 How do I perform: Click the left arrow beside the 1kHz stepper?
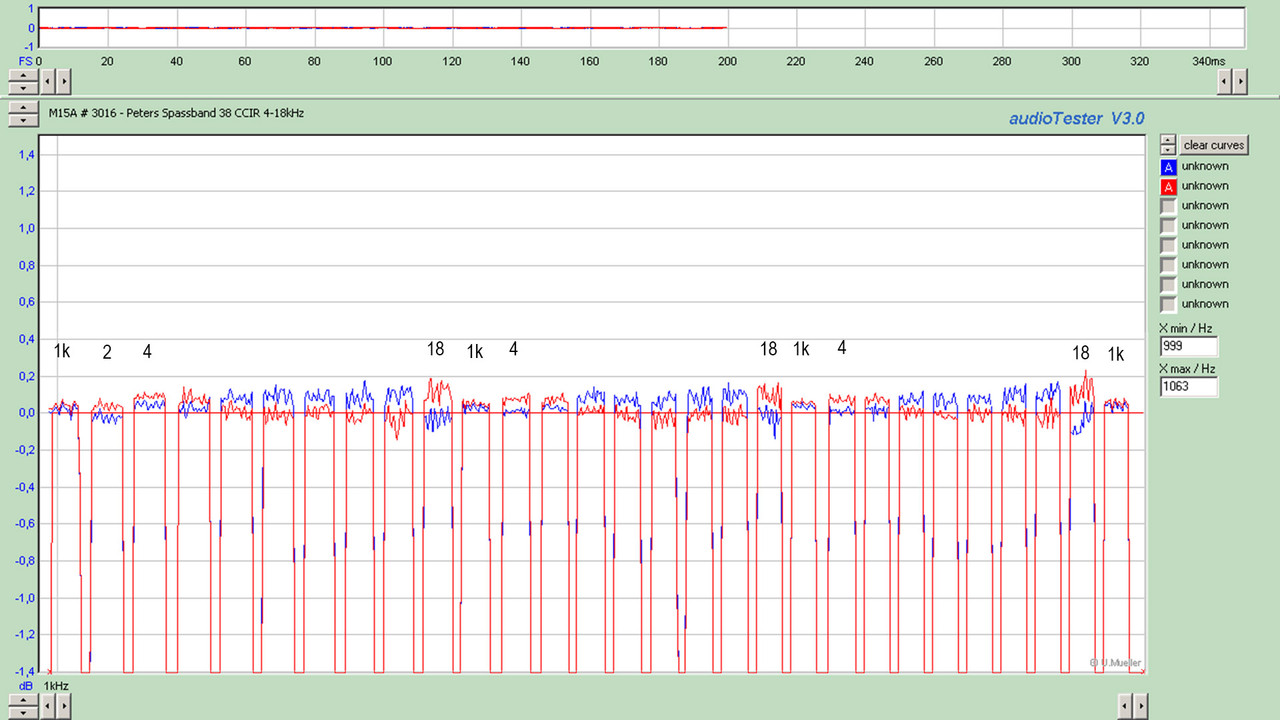point(46,705)
